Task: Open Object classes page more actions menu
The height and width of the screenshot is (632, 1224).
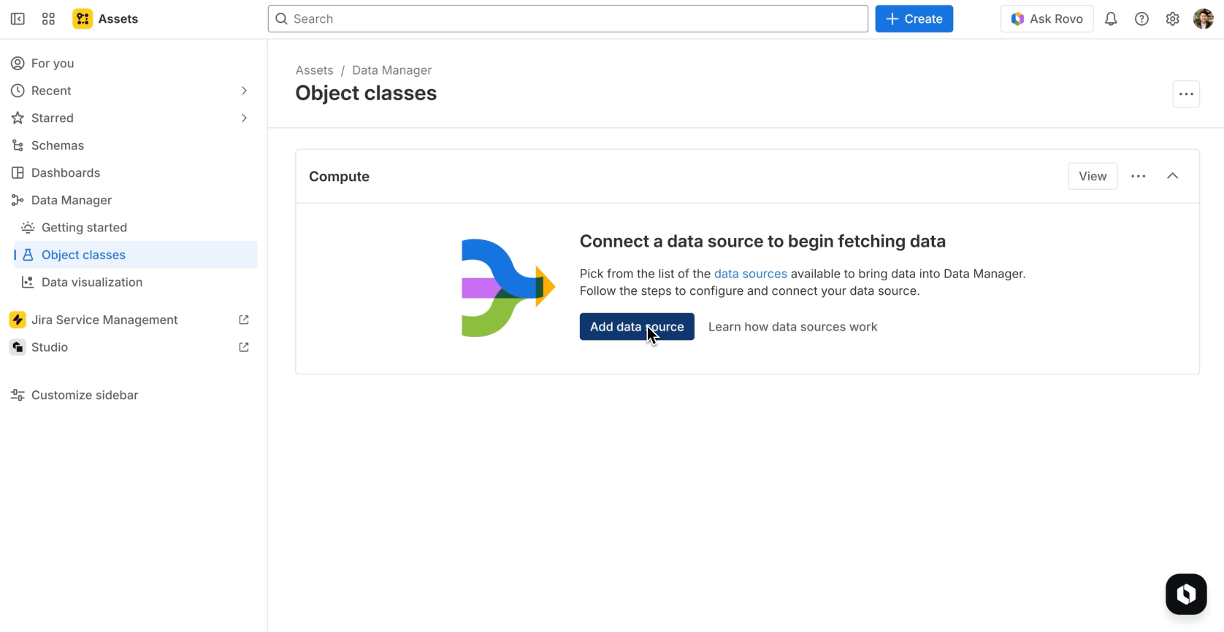Action: click(x=1186, y=94)
